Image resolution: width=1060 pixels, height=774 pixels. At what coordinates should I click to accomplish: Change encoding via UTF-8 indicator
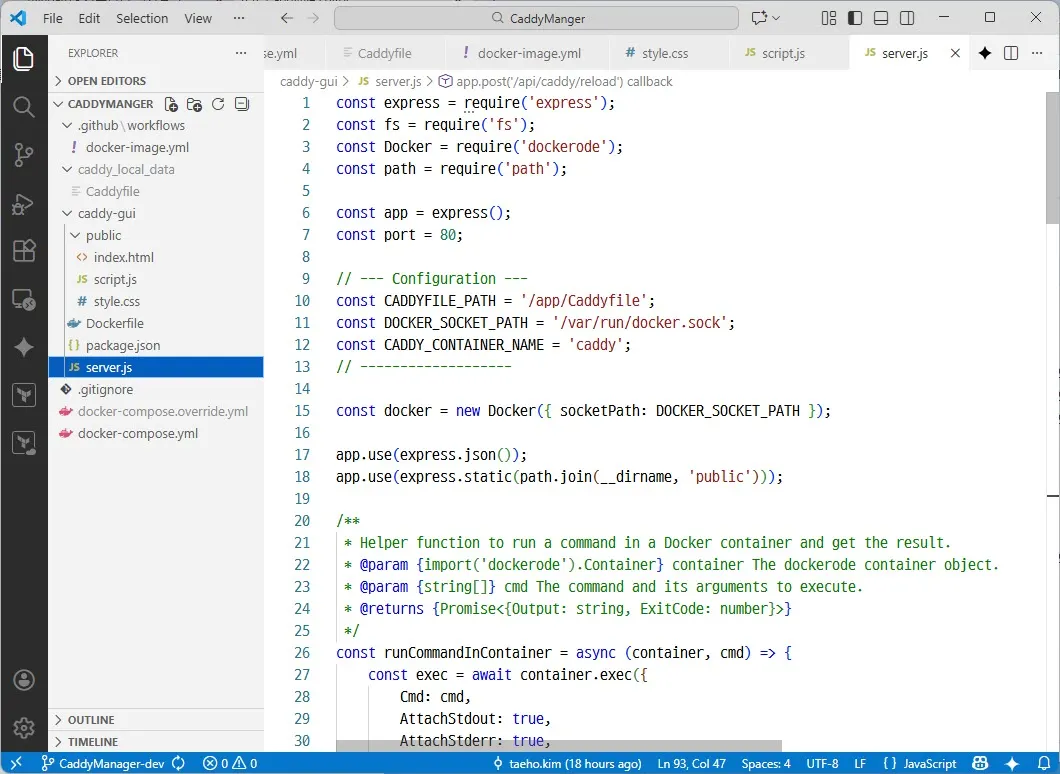(822, 763)
